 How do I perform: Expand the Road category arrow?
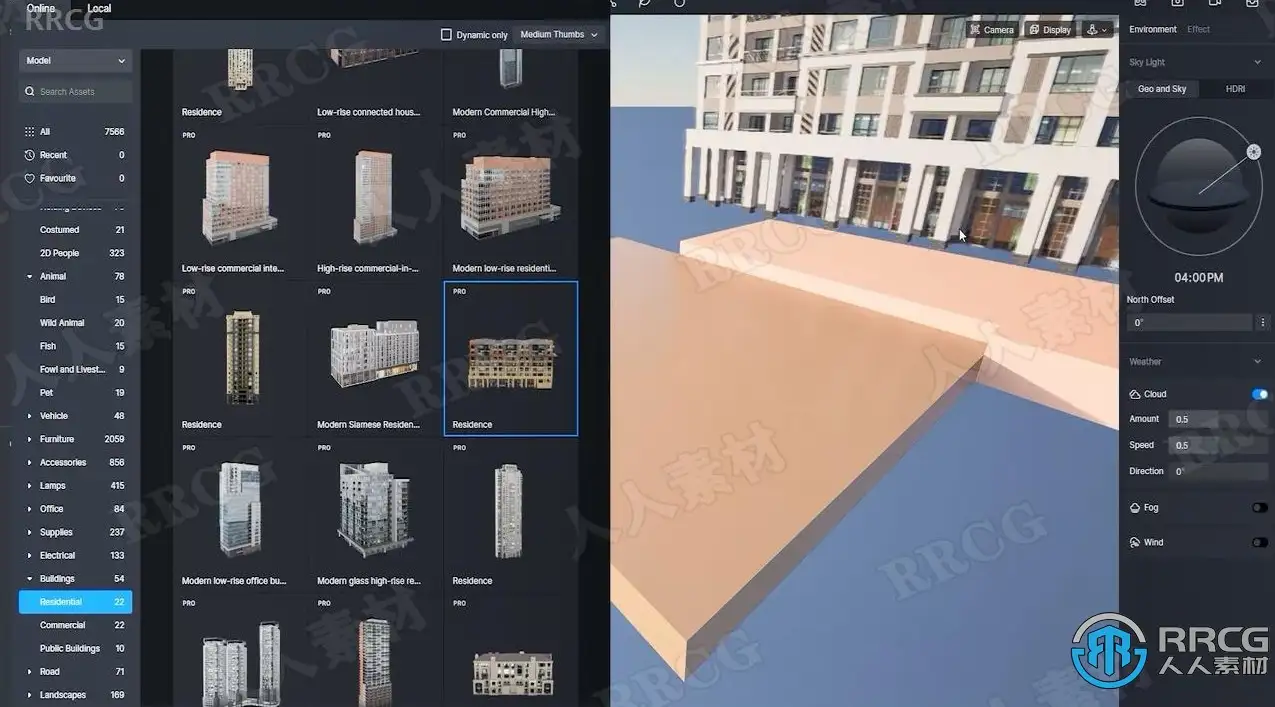[x=29, y=672]
